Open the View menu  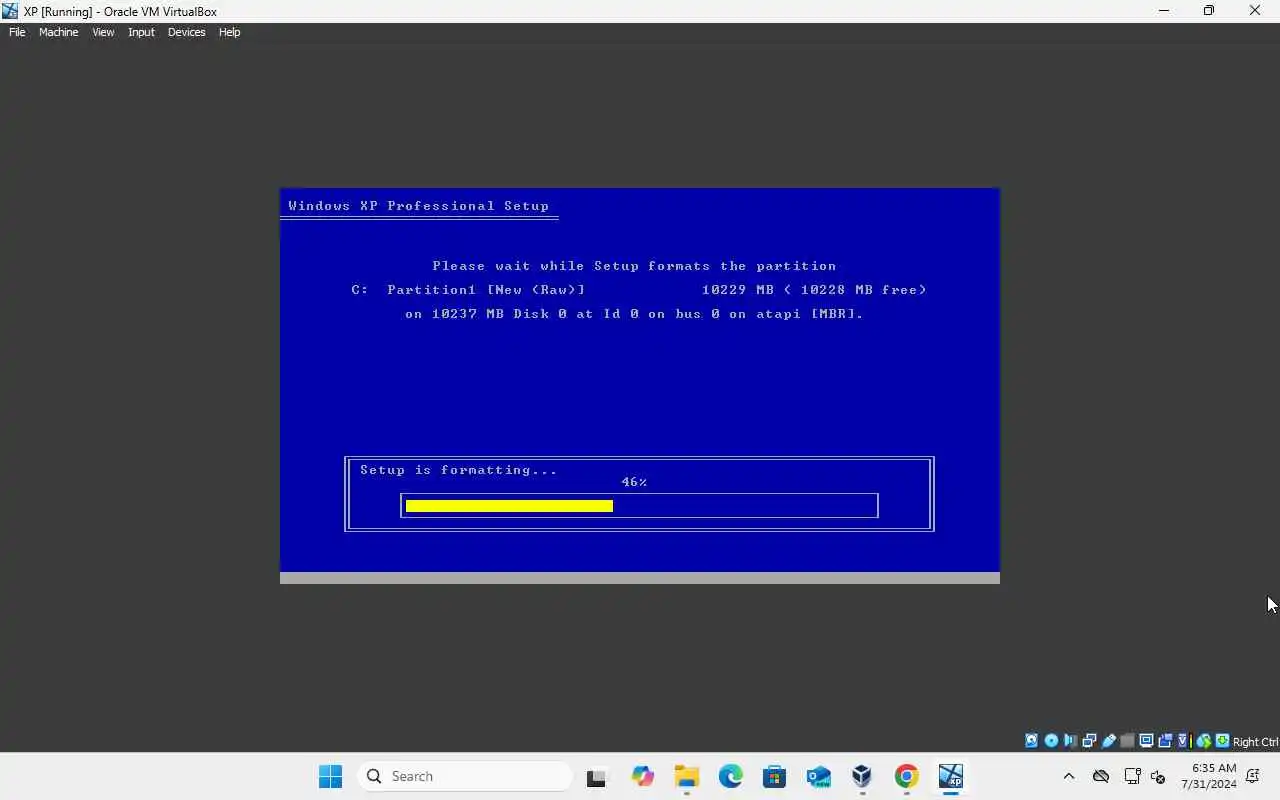click(x=103, y=32)
